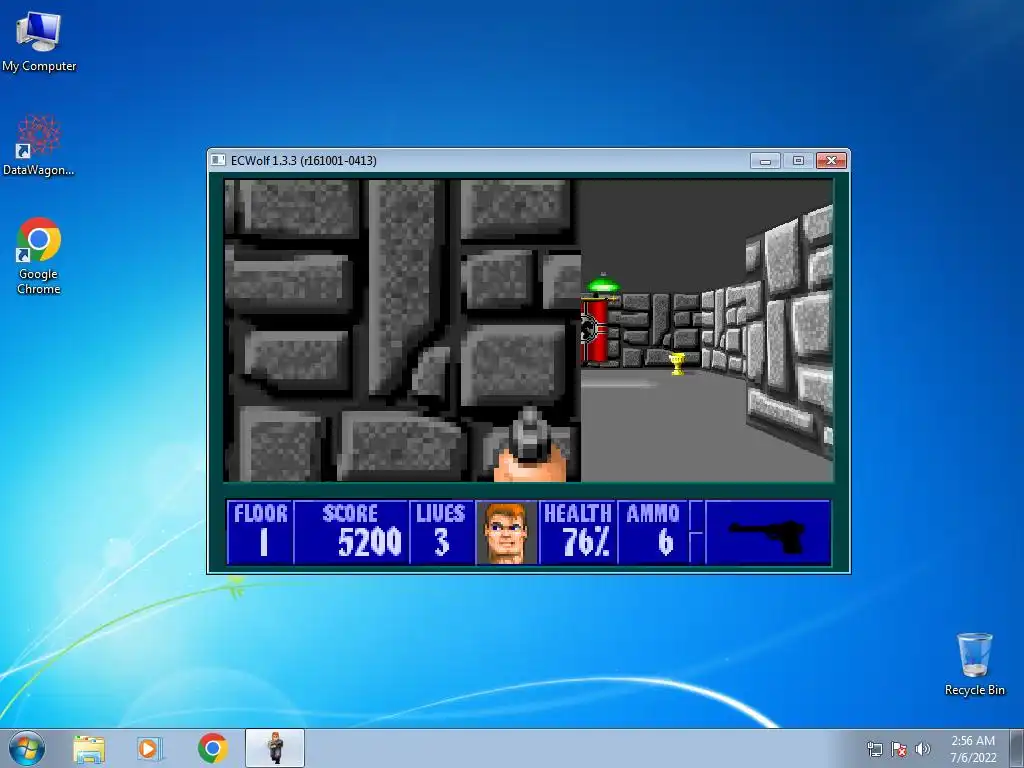Viewport: 1024px width, 768px height.
Task: Open the Windows Start menu orb
Action: coord(27,748)
